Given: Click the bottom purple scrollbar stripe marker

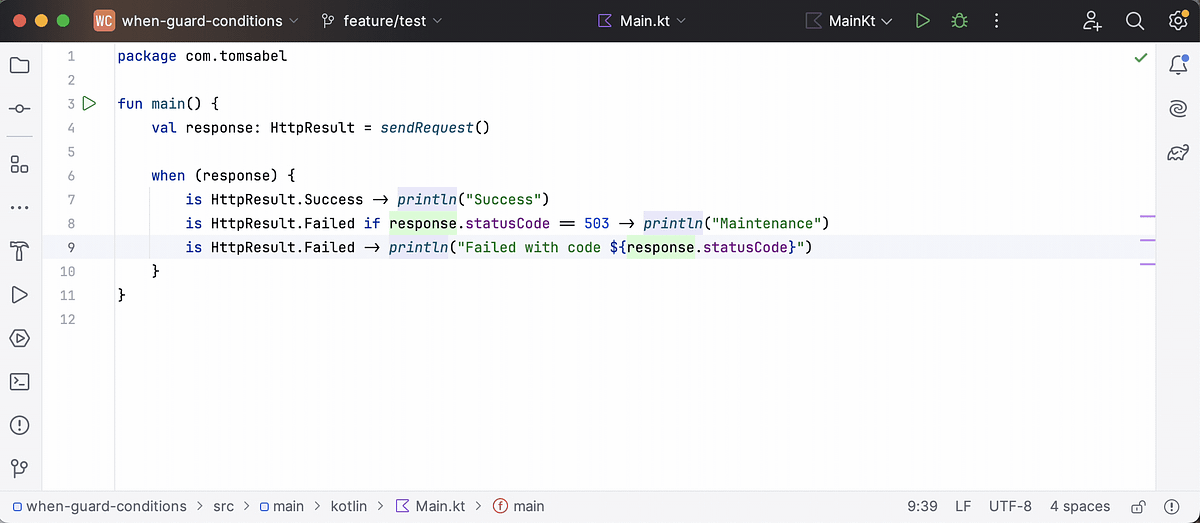Looking at the screenshot, I should tap(1147, 264).
